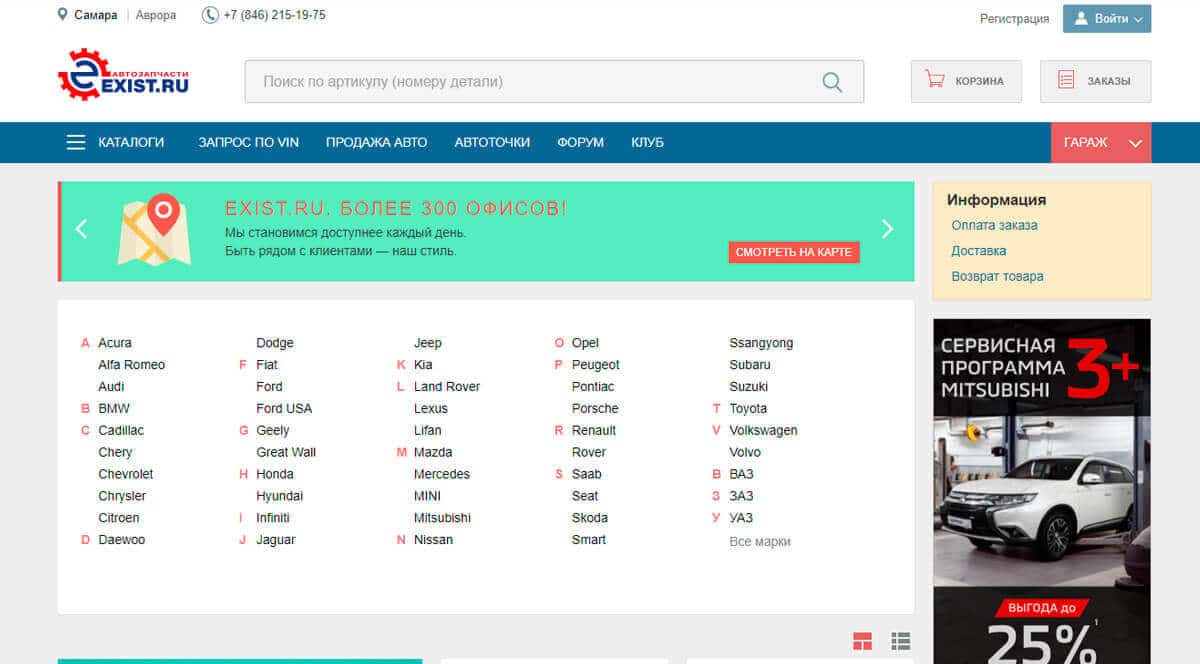Expand the Войти login dropdown
Screen dimensions: 1200x664
coord(1106,19)
